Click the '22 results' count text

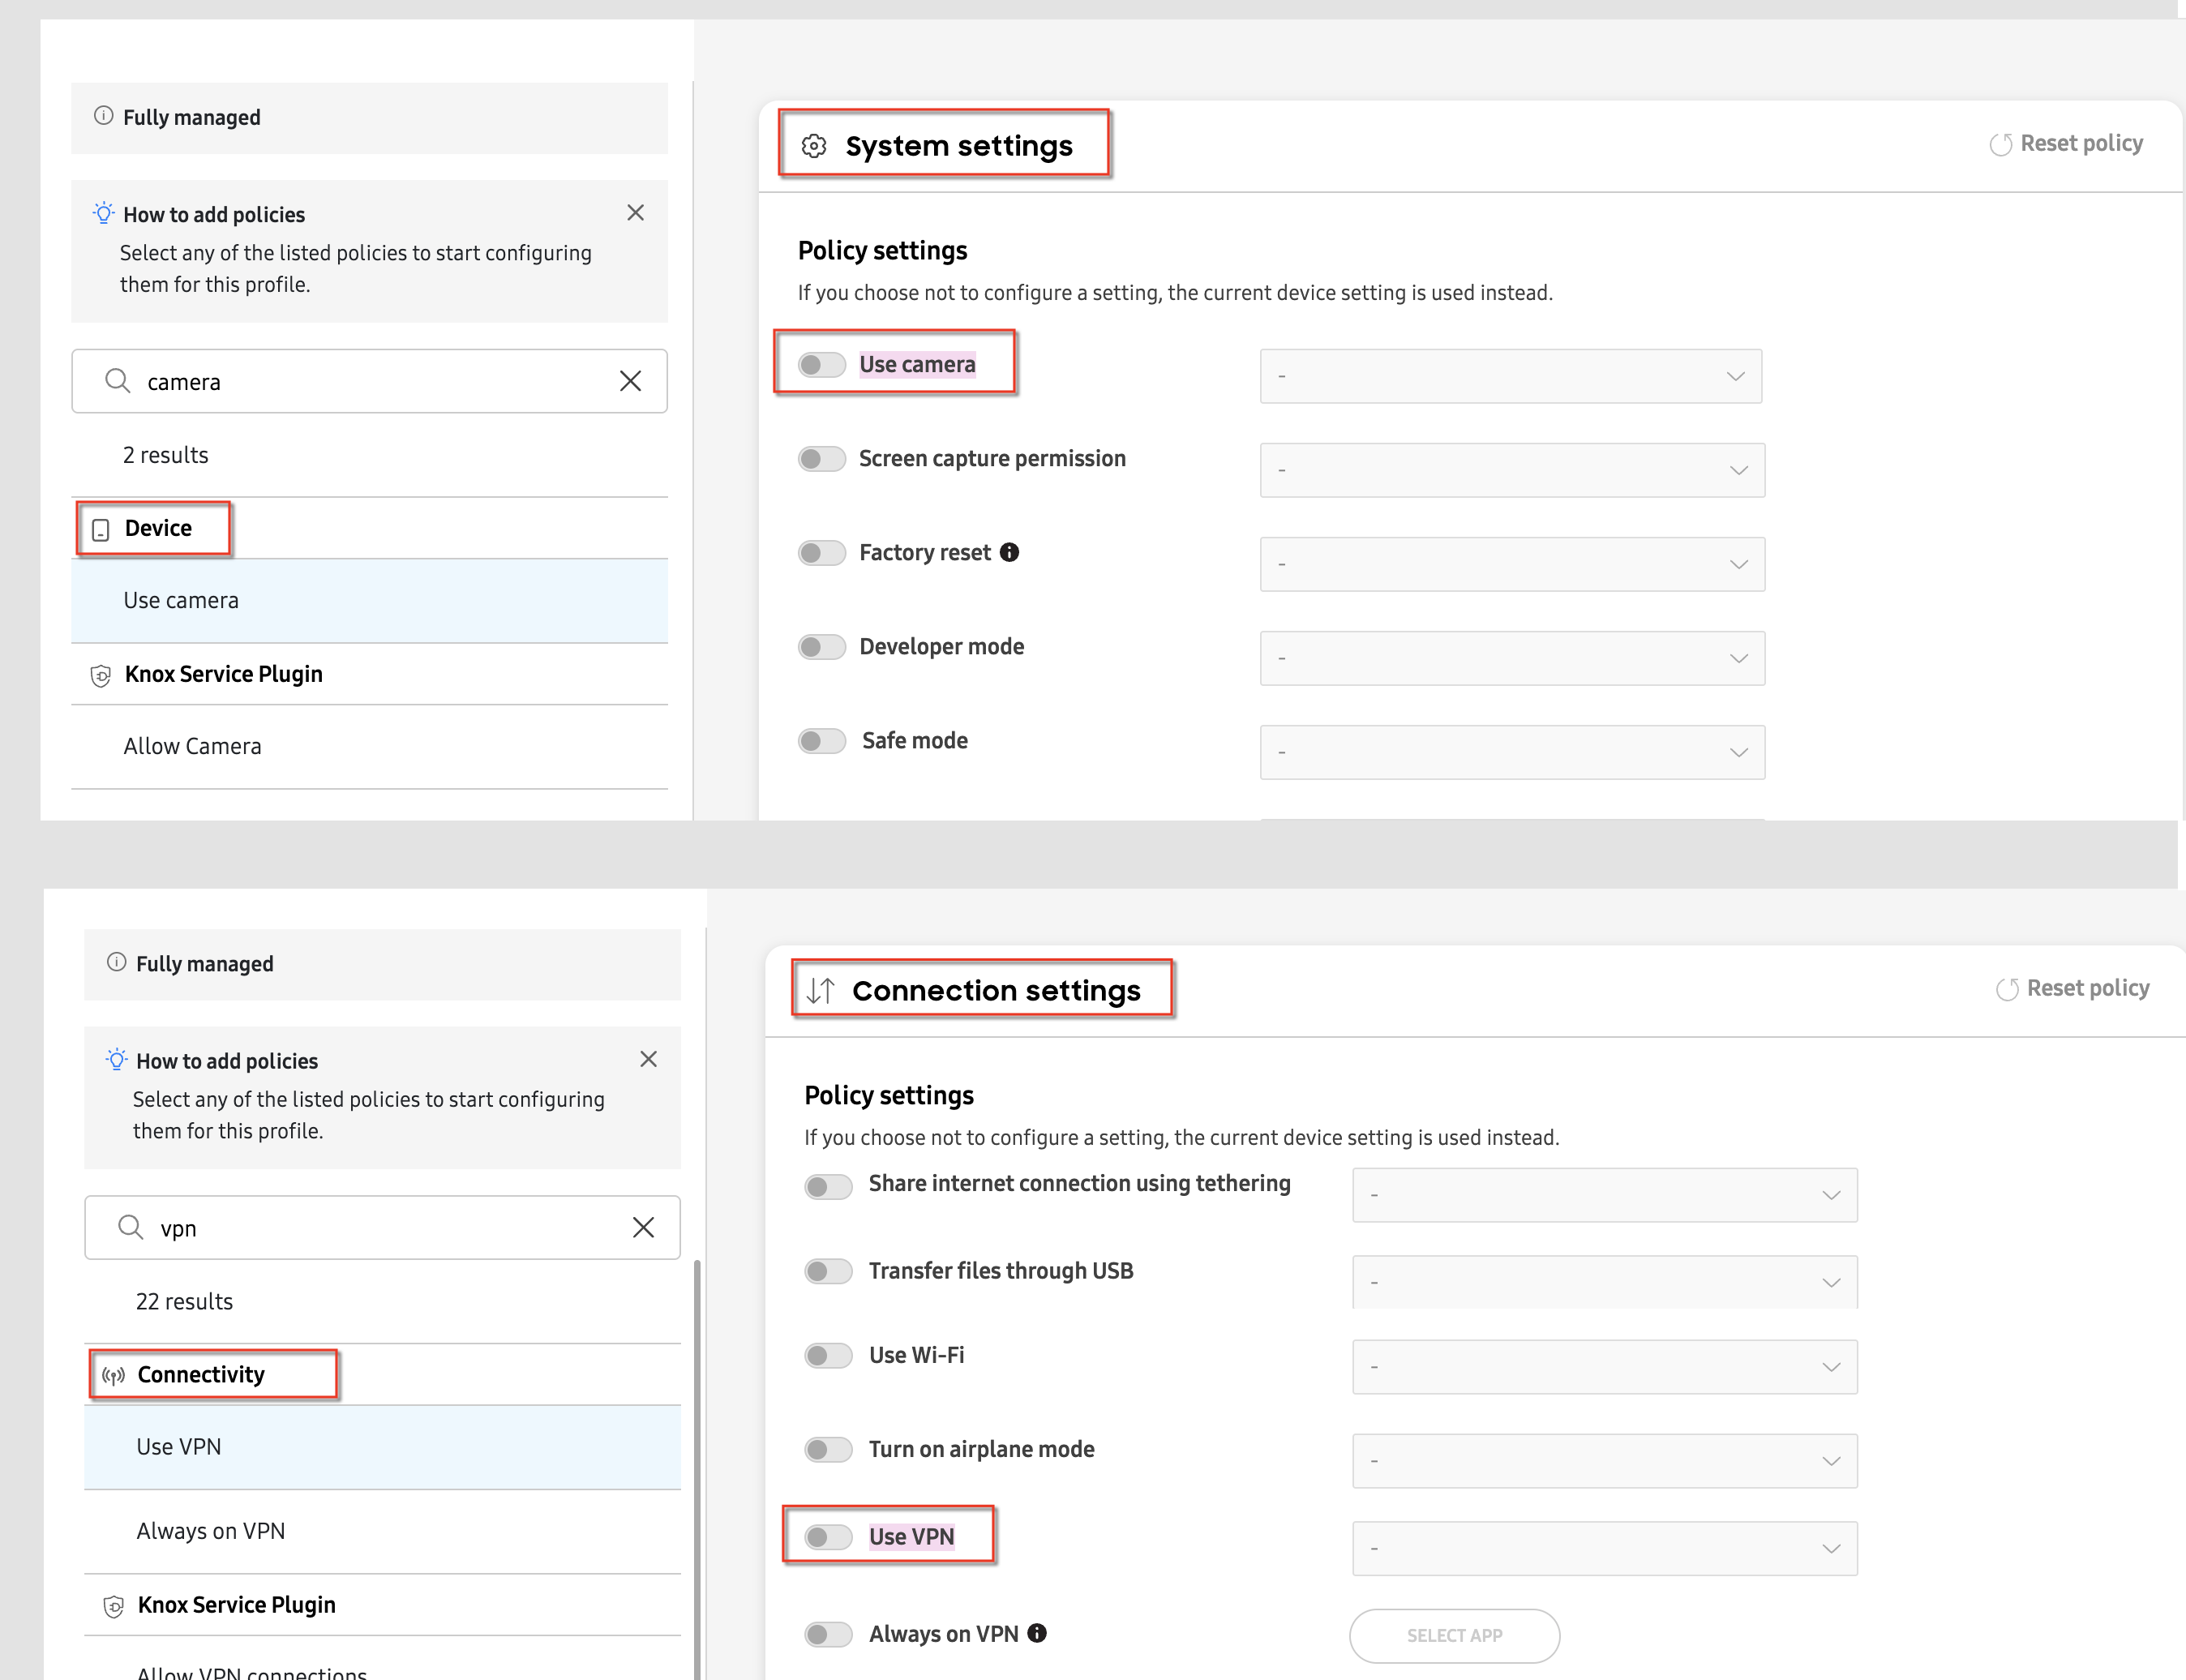184,1302
